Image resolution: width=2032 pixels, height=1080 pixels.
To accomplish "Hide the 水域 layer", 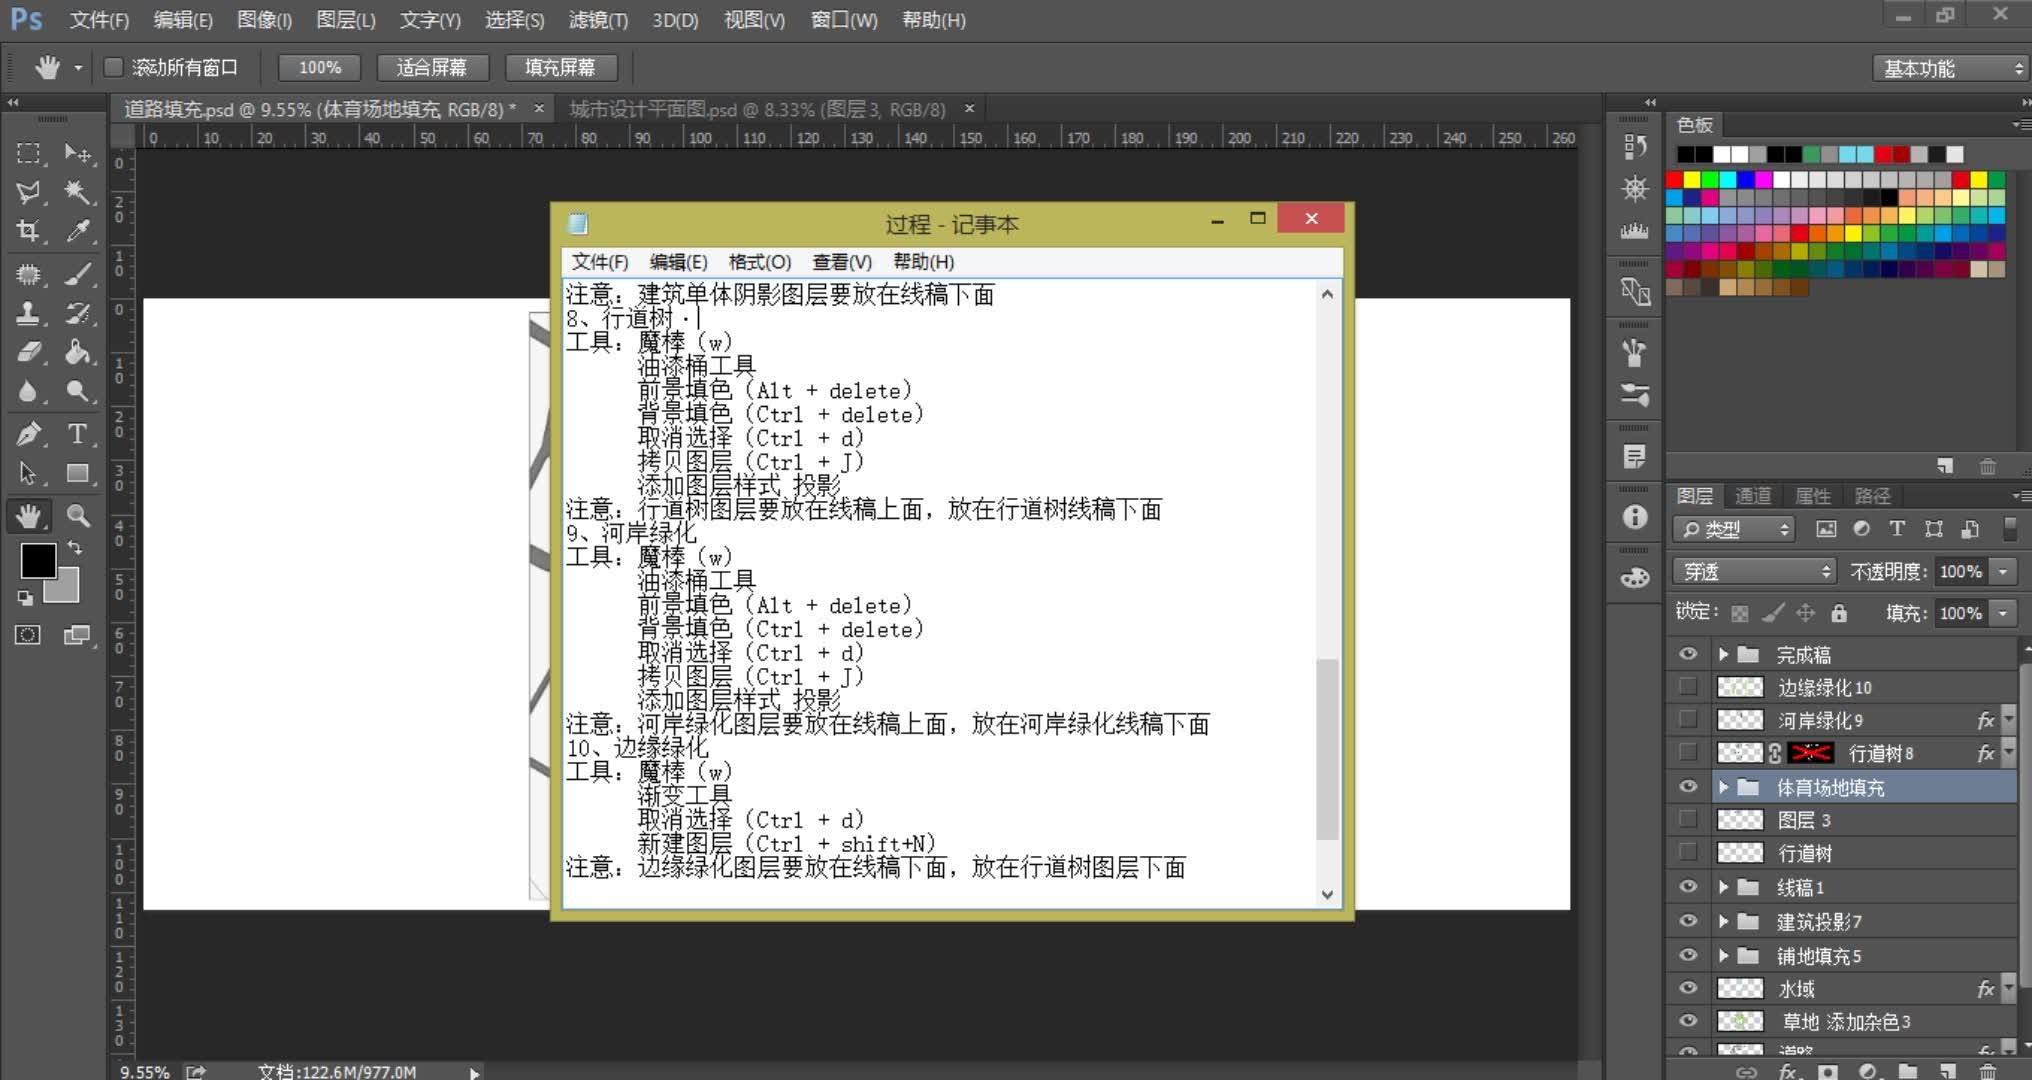I will [1688, 988].
